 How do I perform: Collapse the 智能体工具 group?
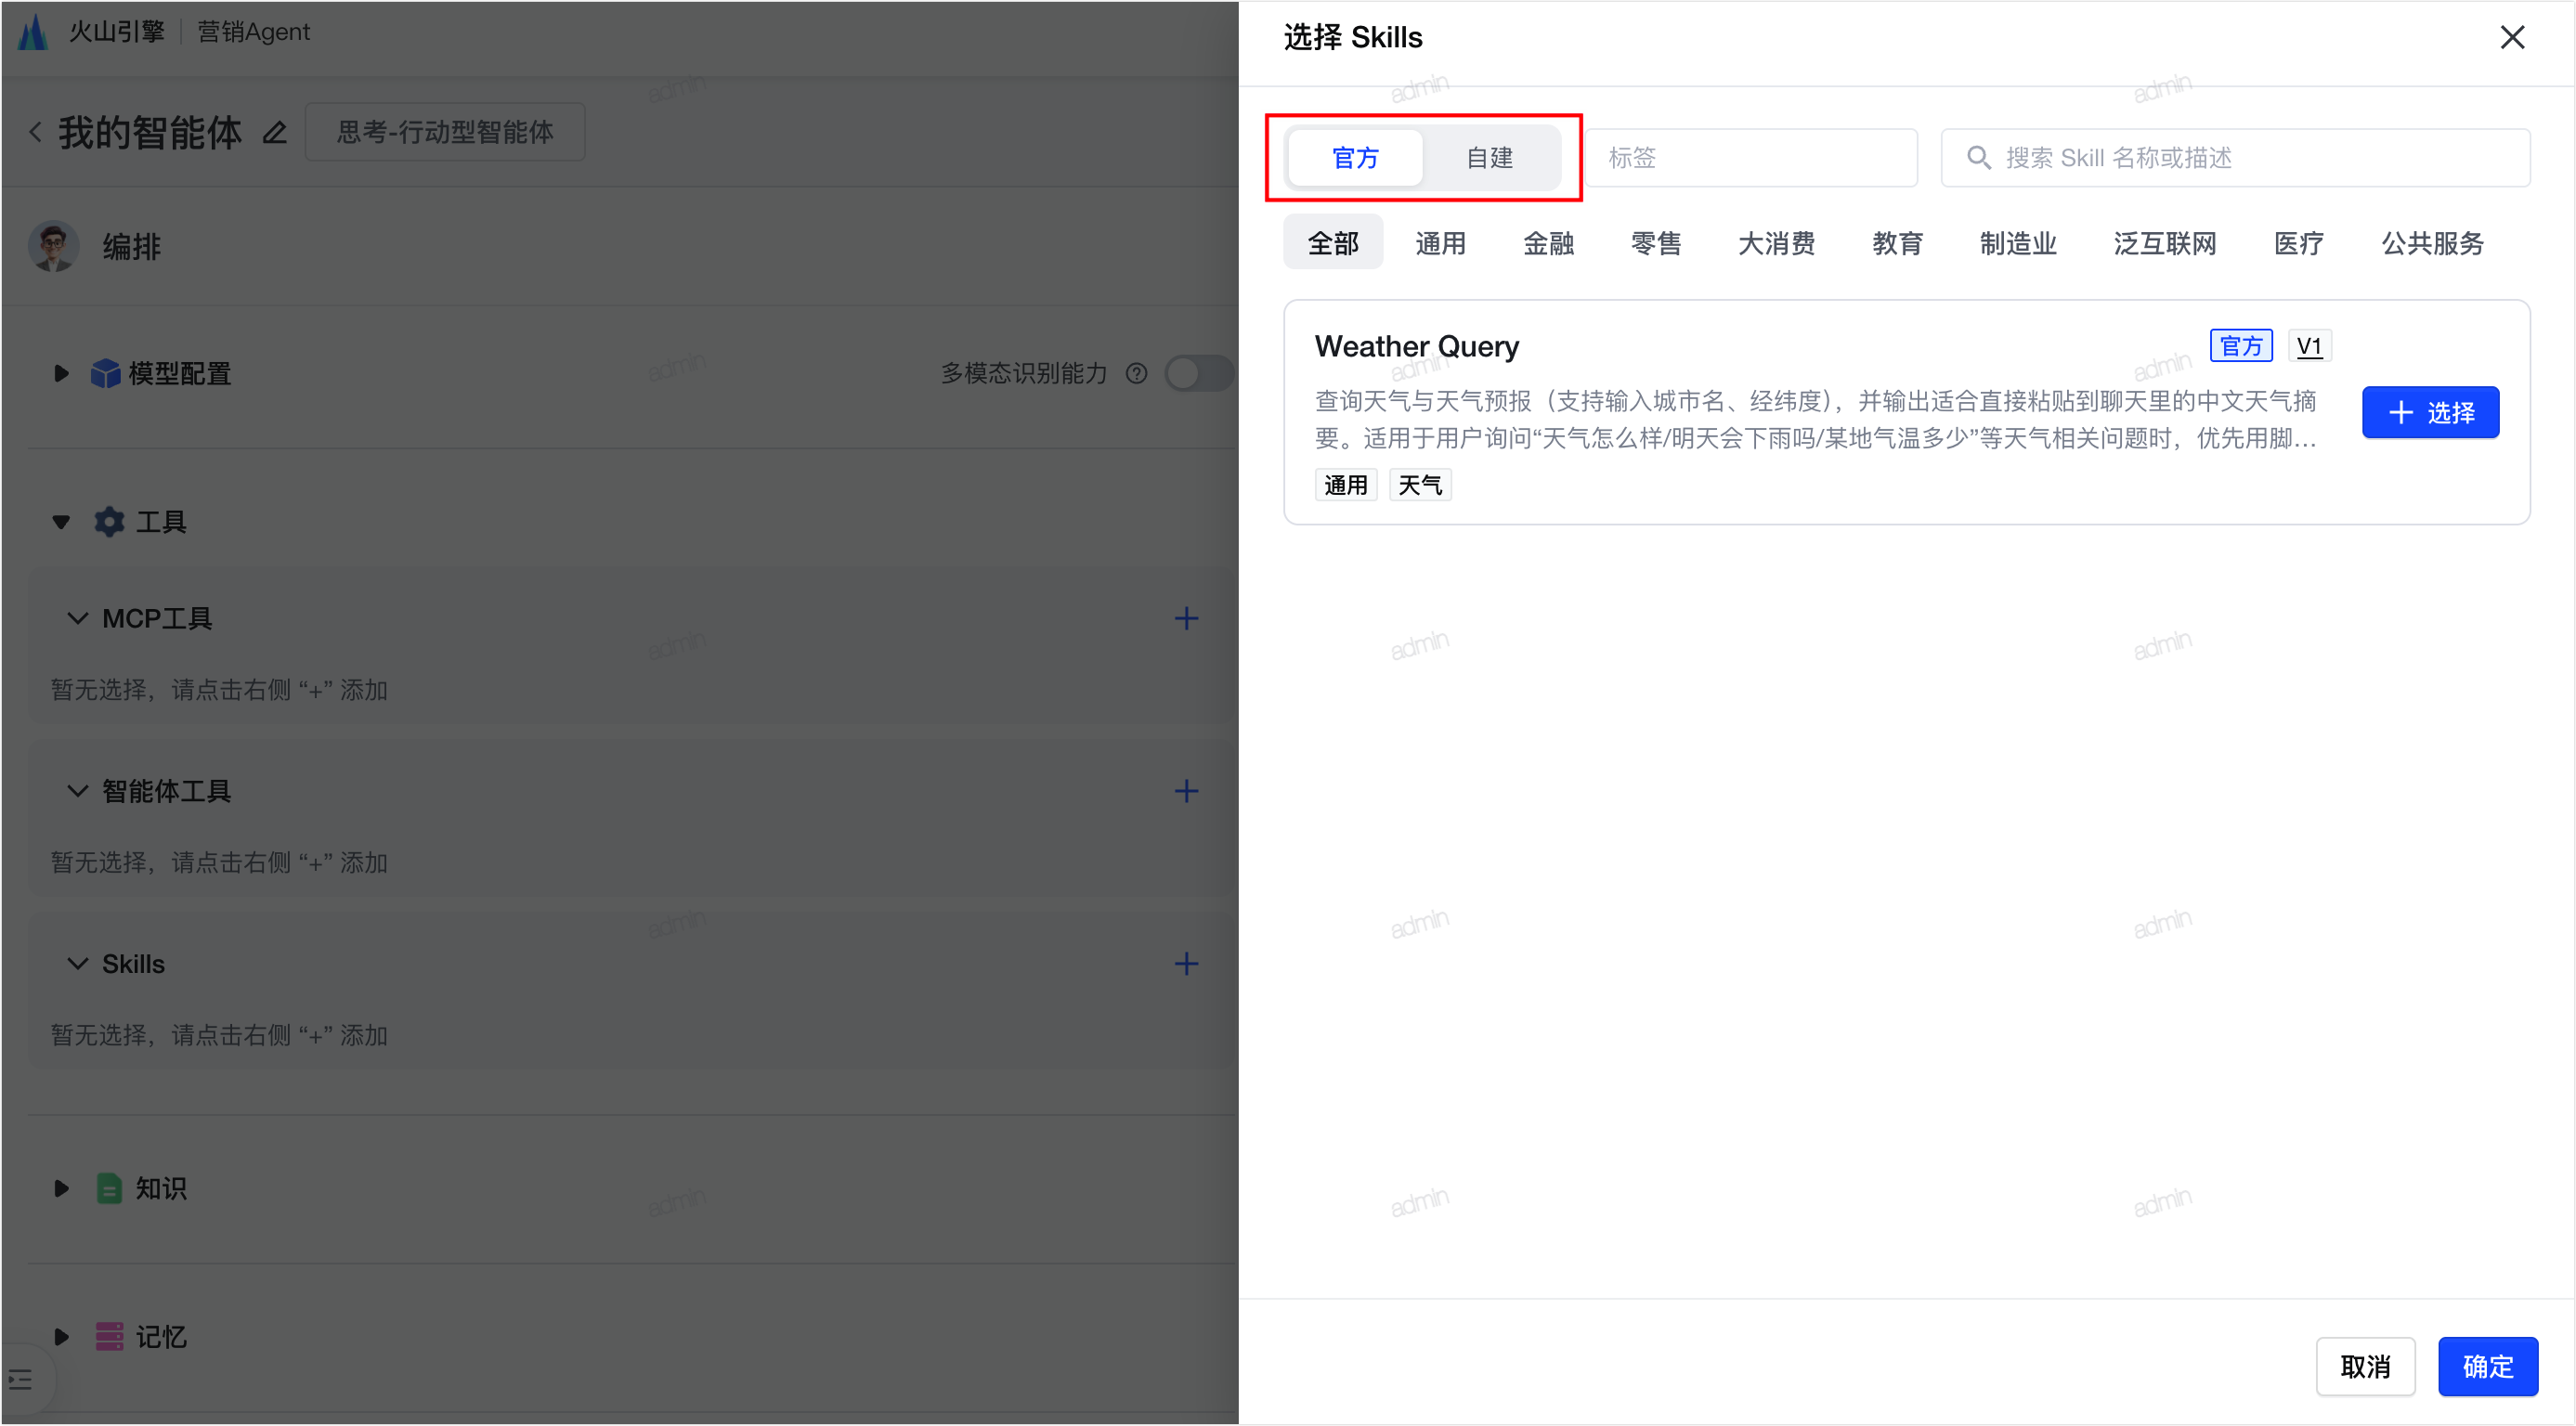tap(77, 791)
